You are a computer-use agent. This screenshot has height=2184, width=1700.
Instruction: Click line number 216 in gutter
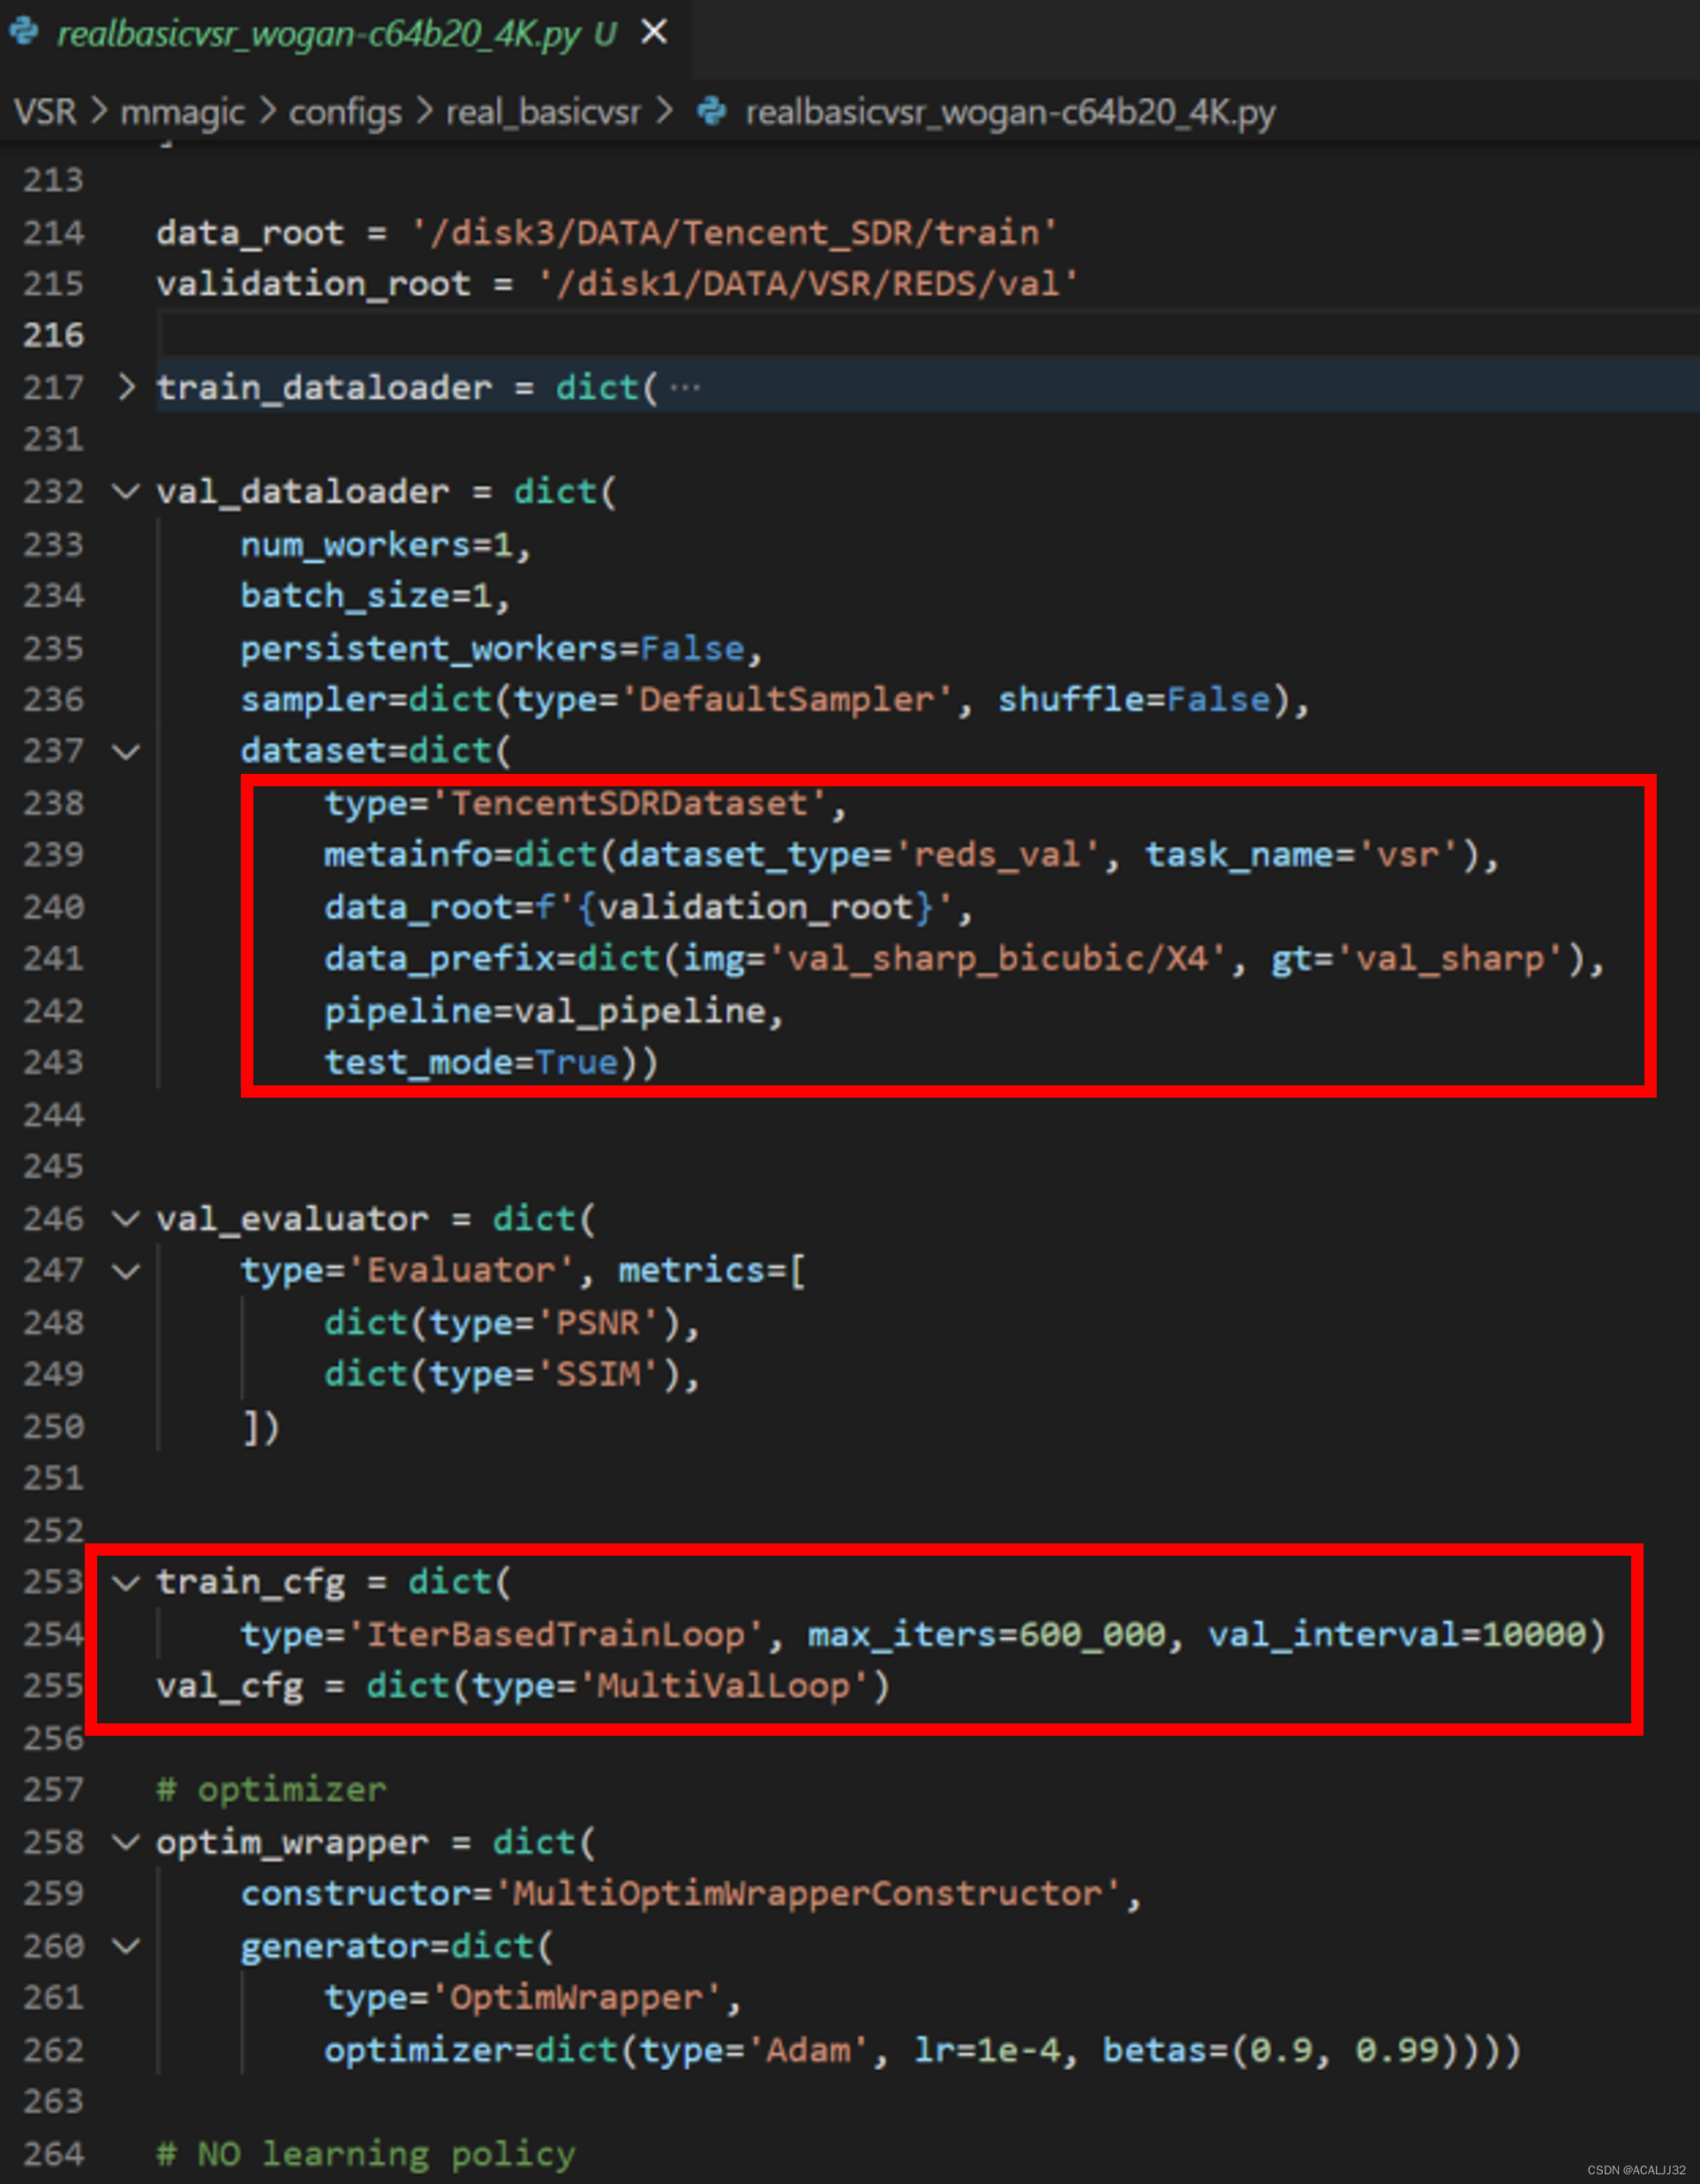[x=54, y=335]
